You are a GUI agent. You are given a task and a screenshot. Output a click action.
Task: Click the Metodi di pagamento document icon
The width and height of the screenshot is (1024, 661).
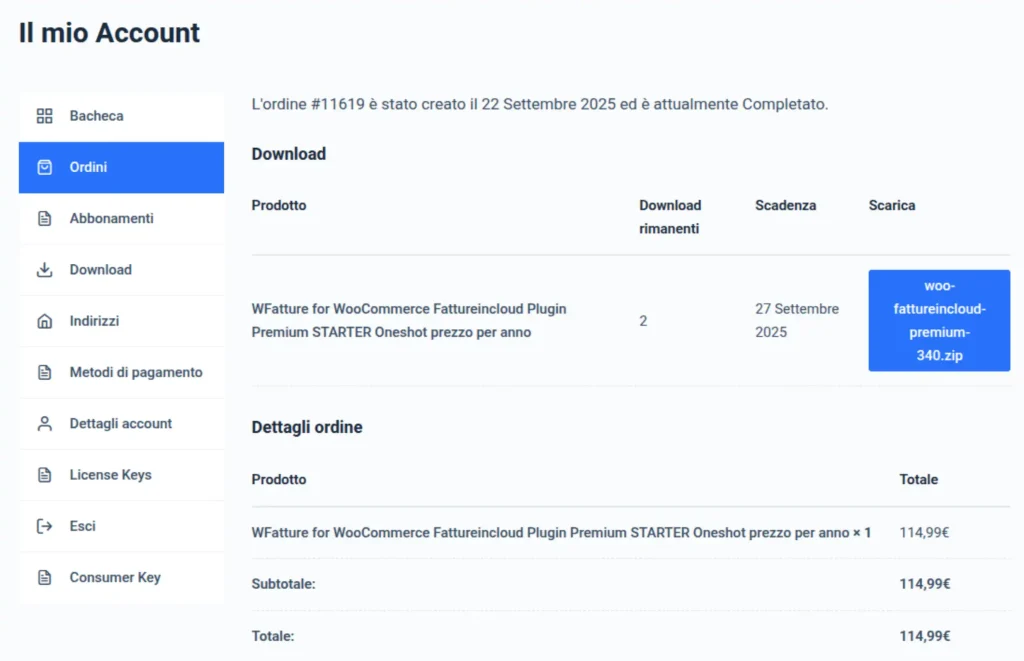tap(44, 372)
